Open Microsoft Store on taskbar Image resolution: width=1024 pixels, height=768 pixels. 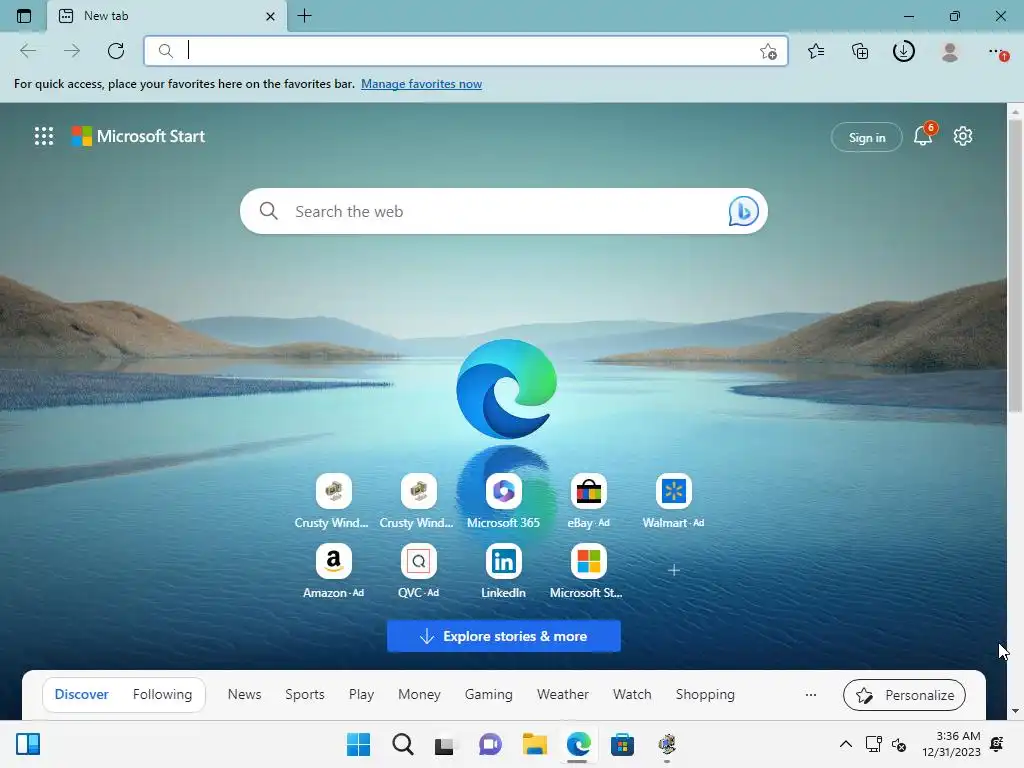point(622,744)
